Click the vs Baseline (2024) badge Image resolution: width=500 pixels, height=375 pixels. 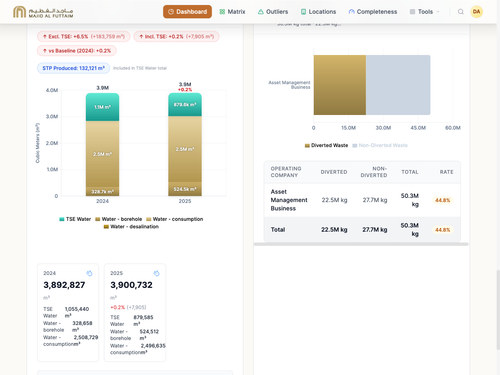pos(77,51)
